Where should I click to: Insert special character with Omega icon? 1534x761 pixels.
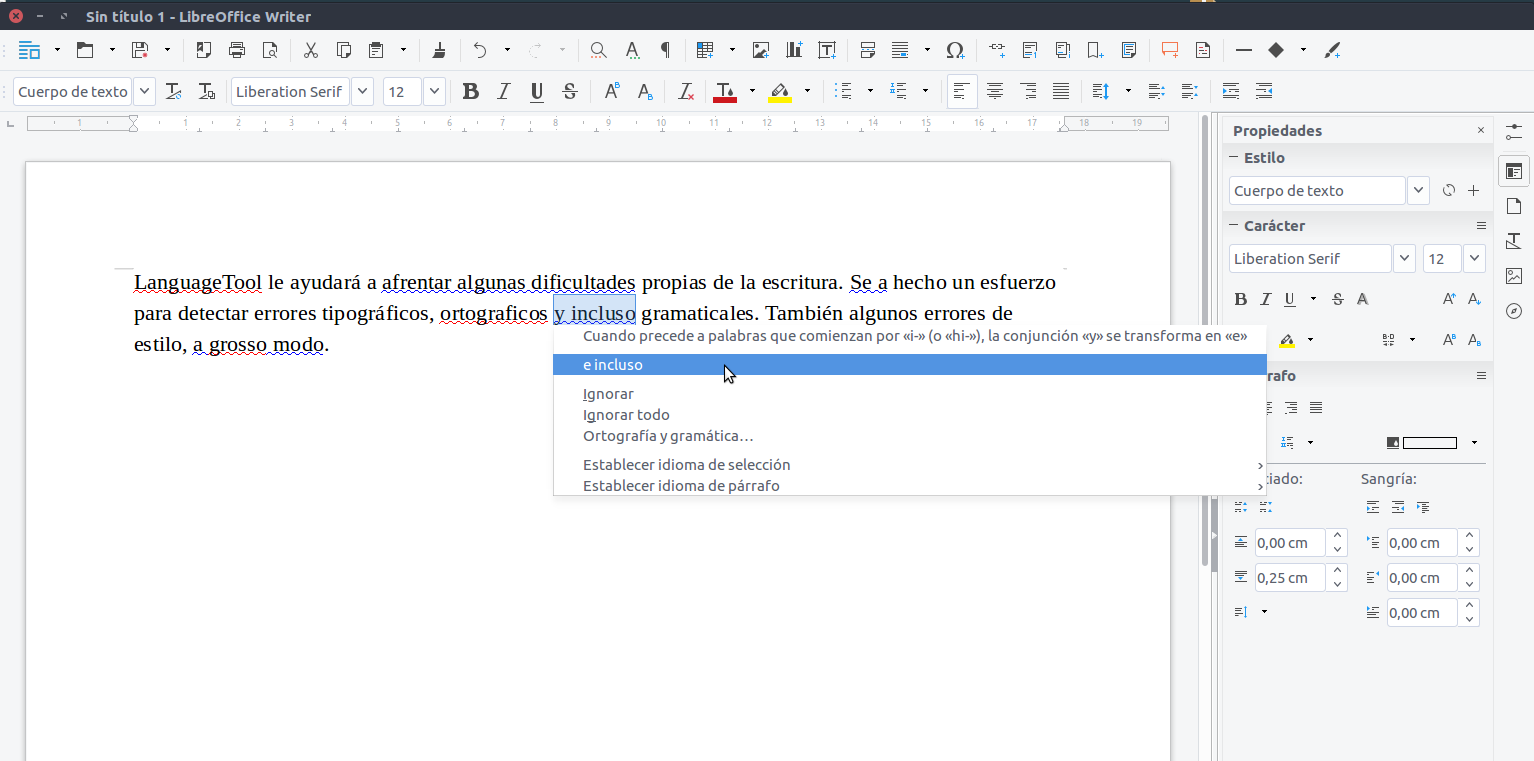click(x=955, y=50)
